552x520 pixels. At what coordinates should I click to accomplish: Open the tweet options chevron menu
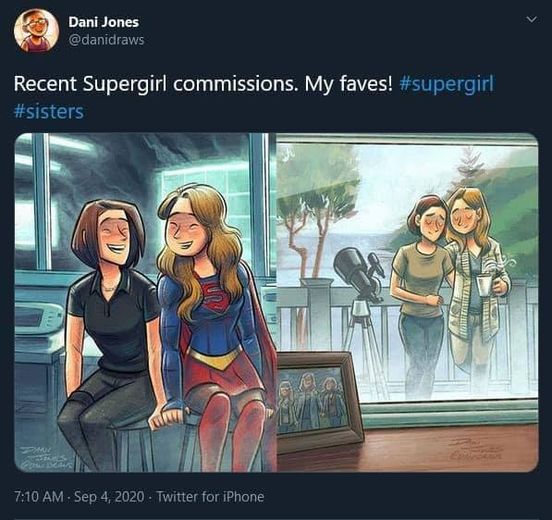point(531,19)
